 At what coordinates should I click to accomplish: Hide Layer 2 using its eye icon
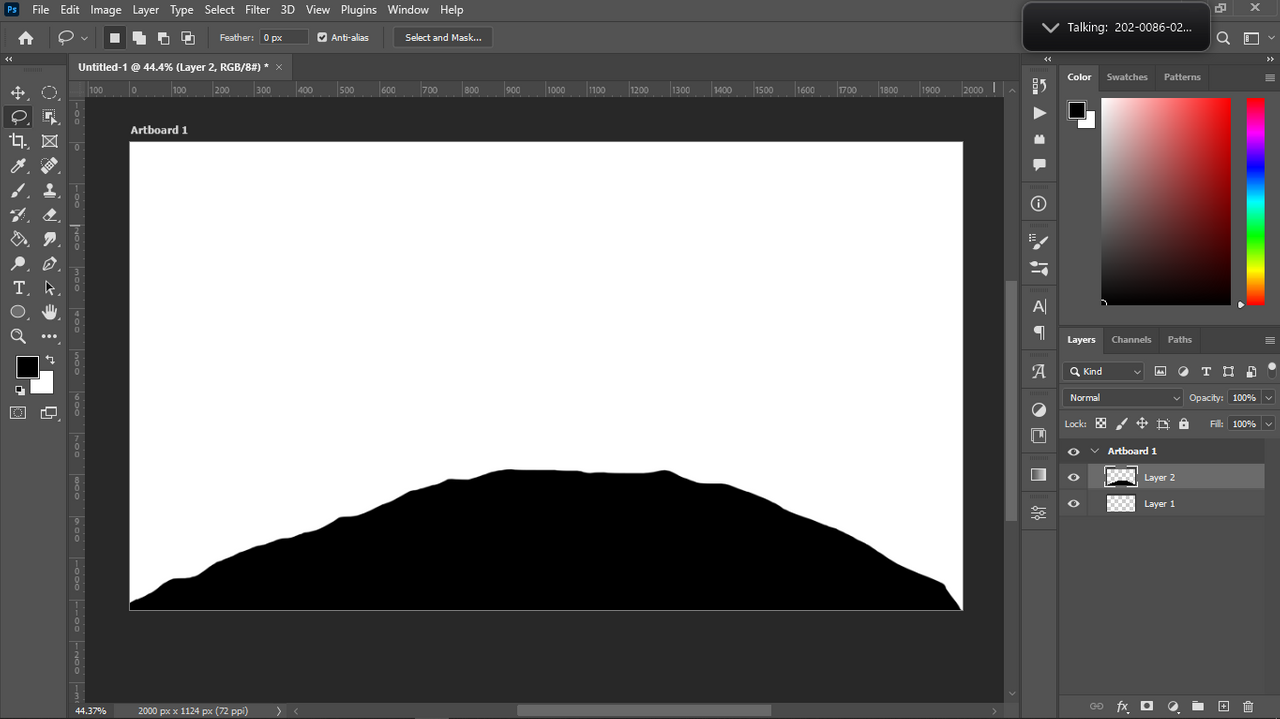pyautogui.click(x=1074, y=478)
